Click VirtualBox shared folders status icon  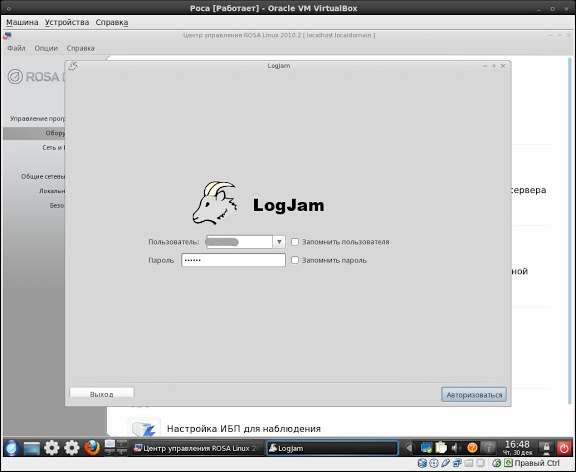point(468,463)
